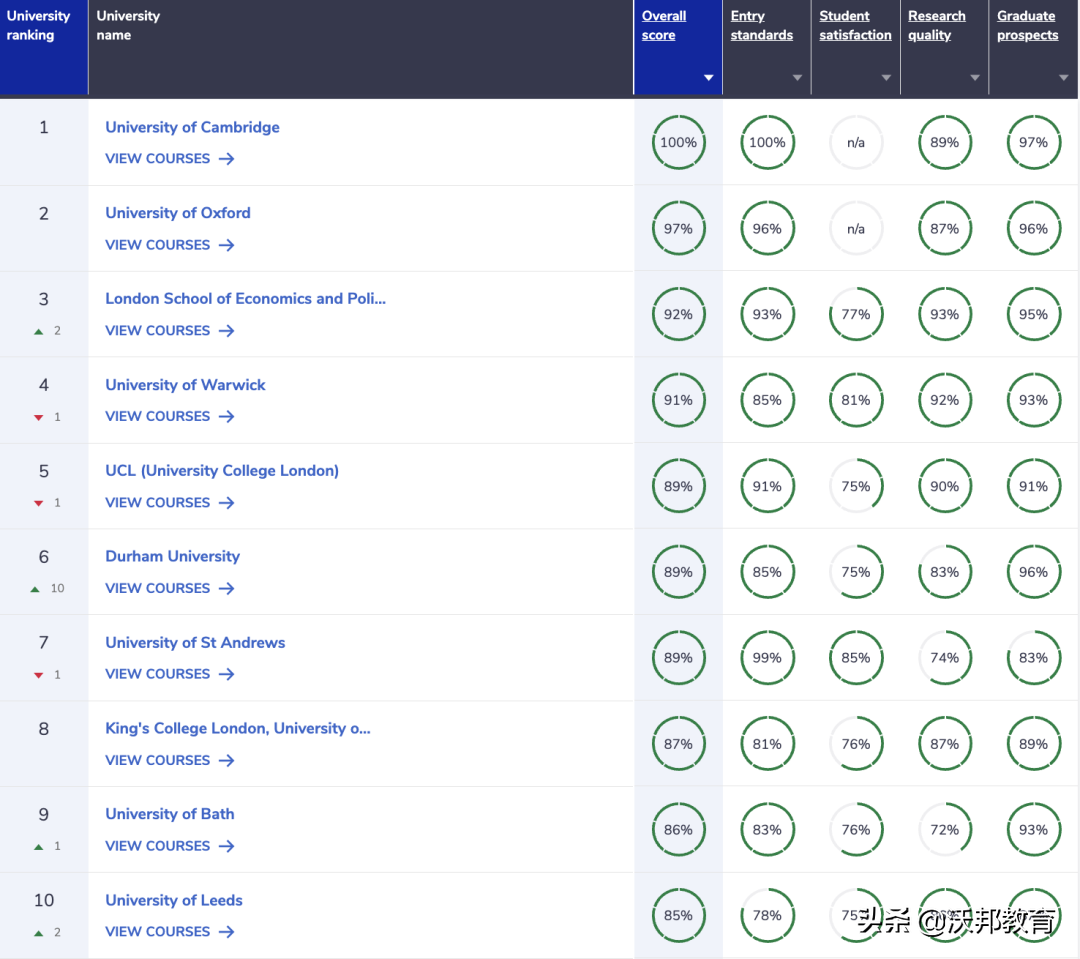Click King's College 81% entry standards circle
Screen dimensions: 1080x959
(x=767, y=744)
